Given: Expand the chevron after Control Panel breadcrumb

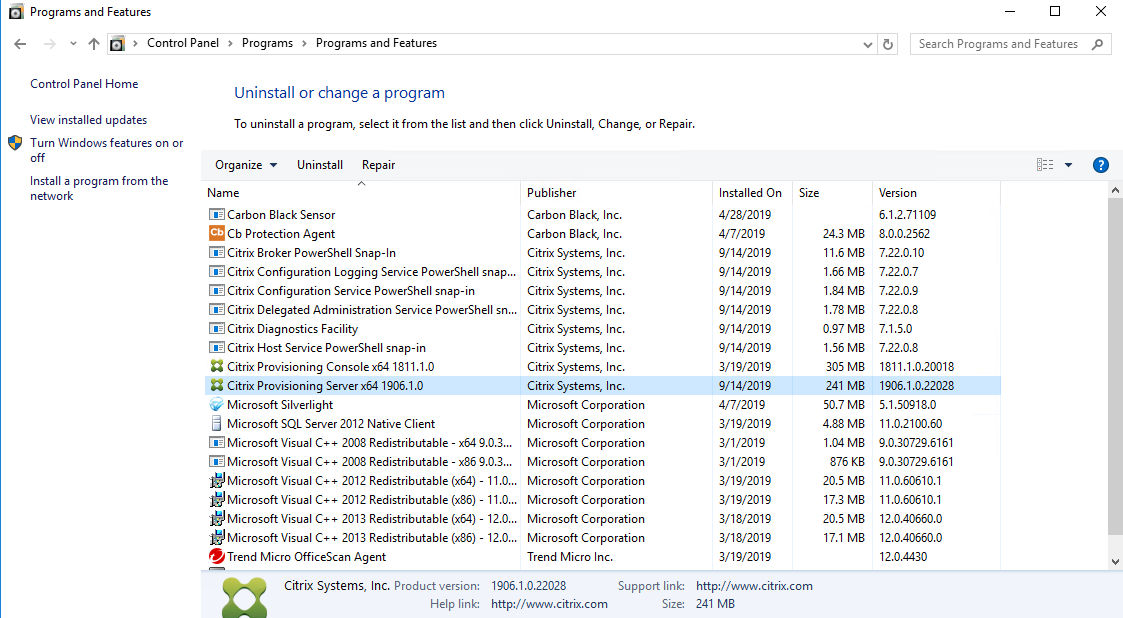Looking at the screenshot, I should coord(230,44).
